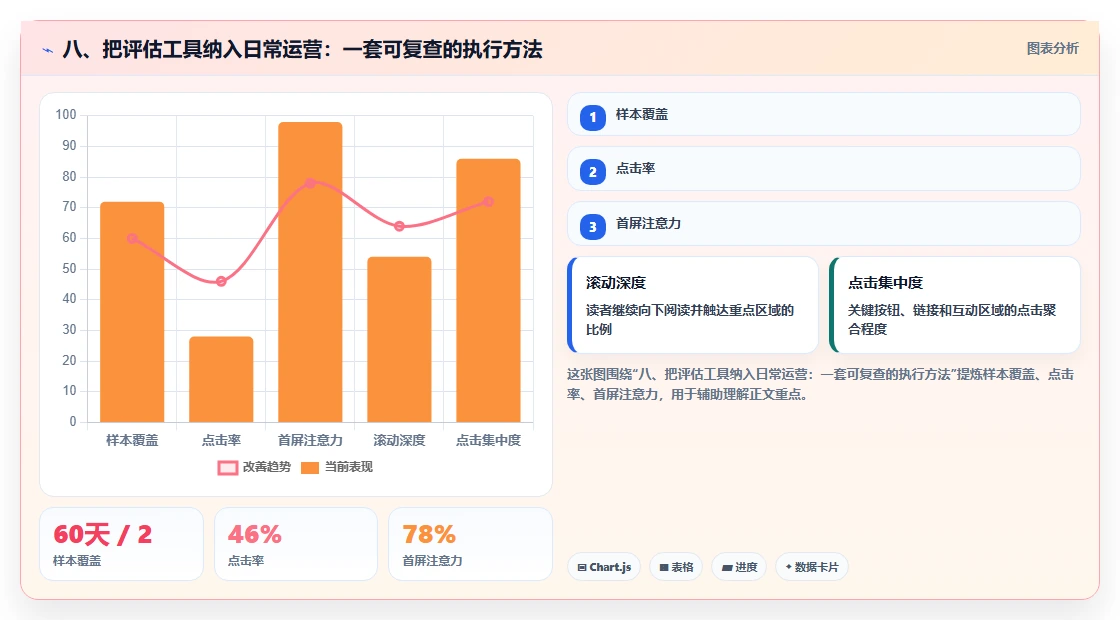This screenshot has height=620, width=1120.
Task: Click the trend line point above 点击率
Action: pos(221,281)
